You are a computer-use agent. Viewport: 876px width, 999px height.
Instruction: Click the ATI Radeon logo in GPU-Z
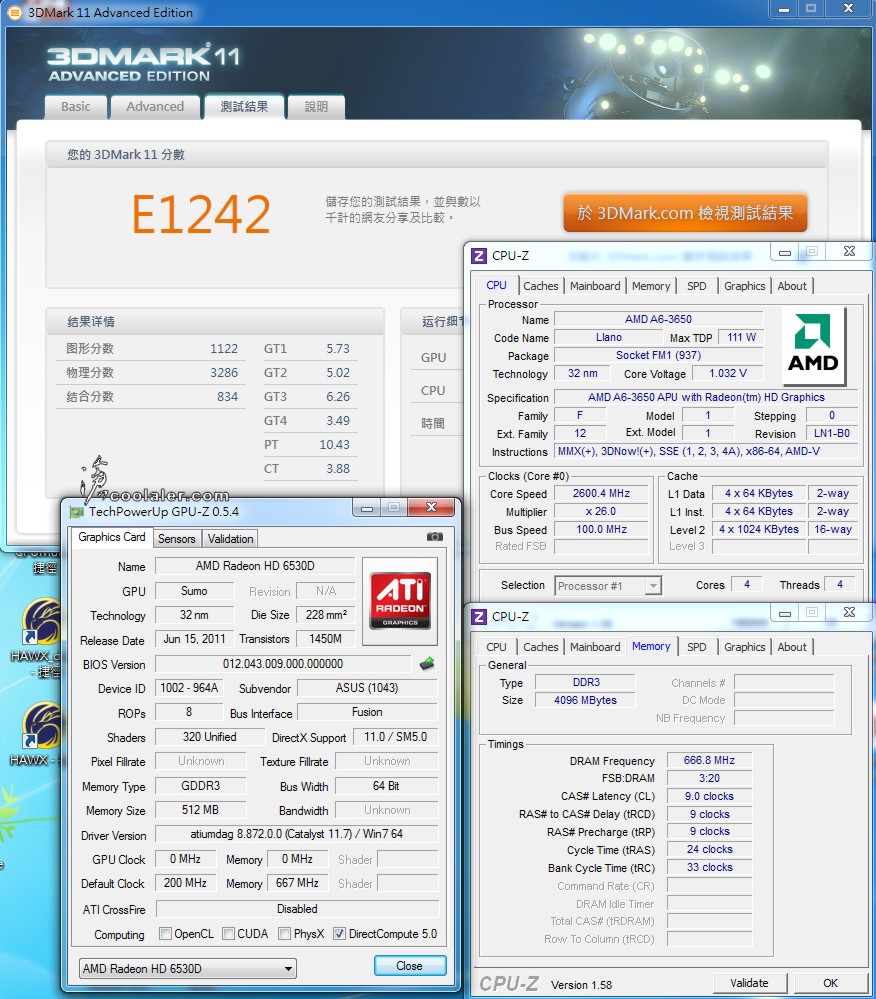[400, 601]
